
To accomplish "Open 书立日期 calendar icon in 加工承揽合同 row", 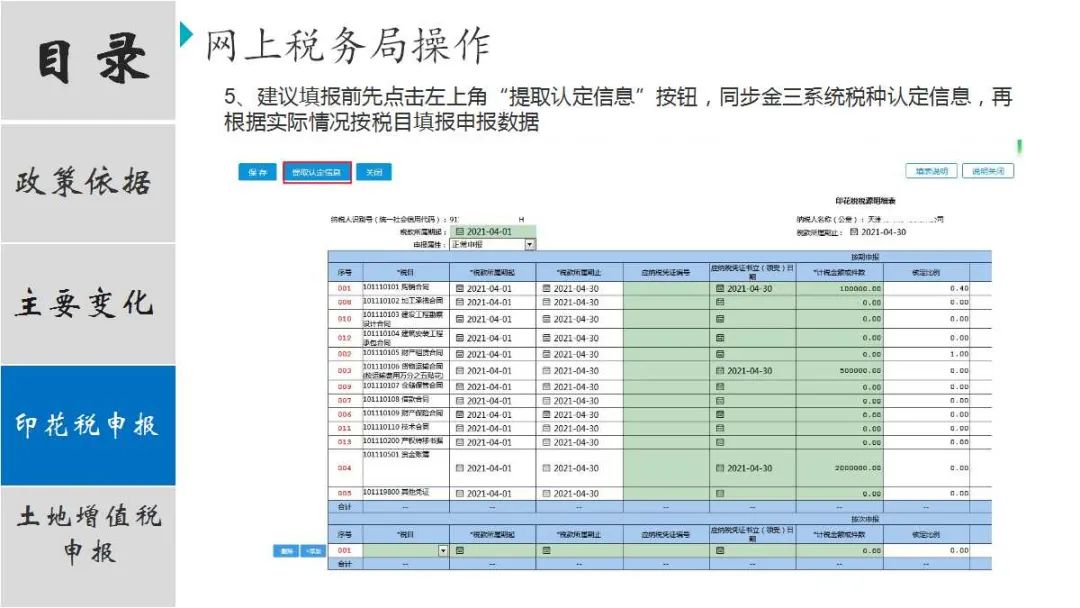I will (x=720, y=302).
